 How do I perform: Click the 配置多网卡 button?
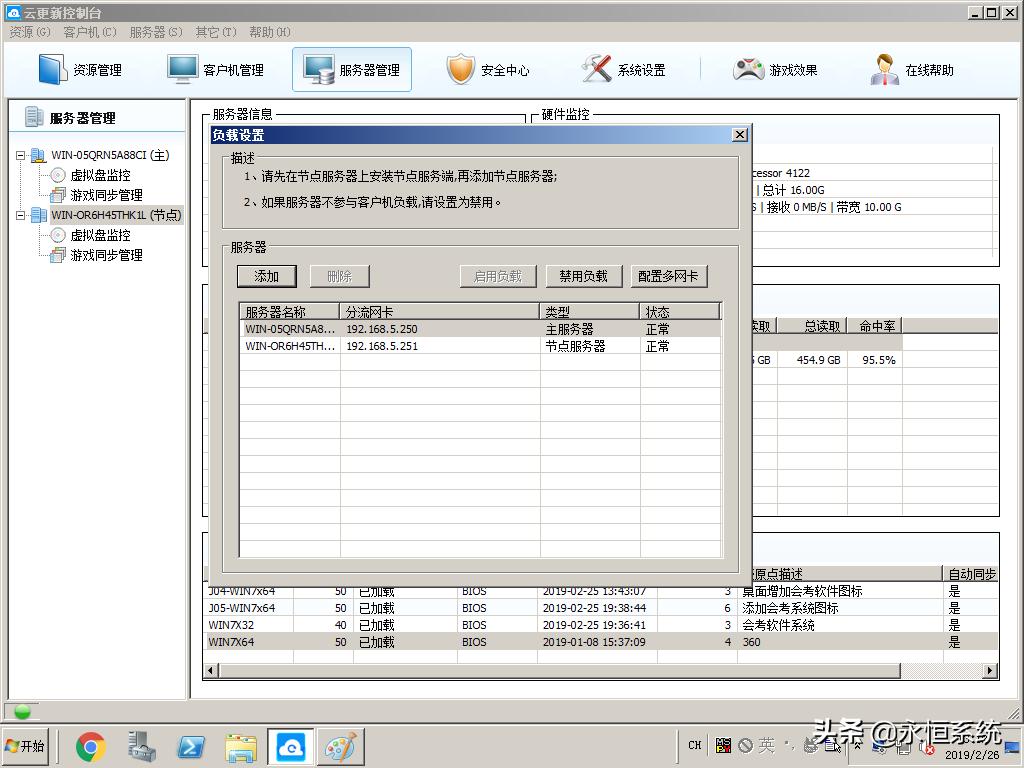click(669, 276)
